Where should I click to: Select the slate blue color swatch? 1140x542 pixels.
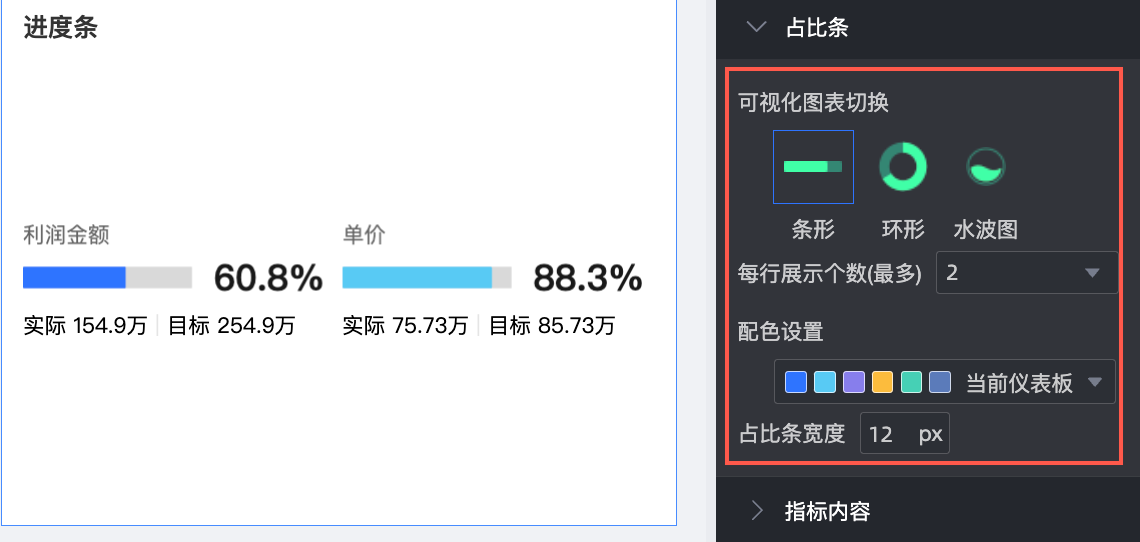(x=940, y=382)
